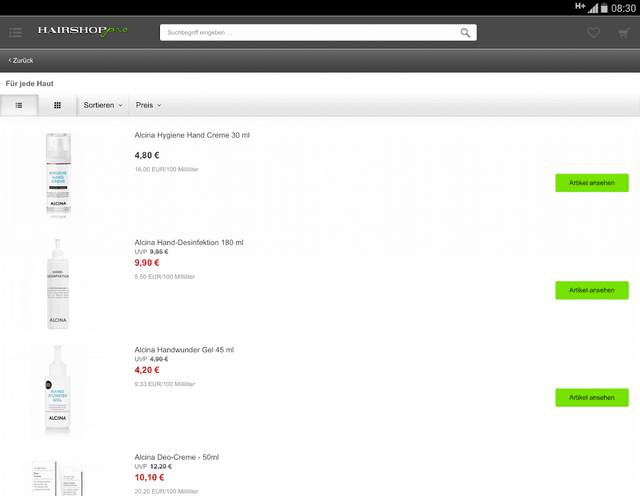Open the shopping cart icon

pyautogui.click(x=624, y=33)
